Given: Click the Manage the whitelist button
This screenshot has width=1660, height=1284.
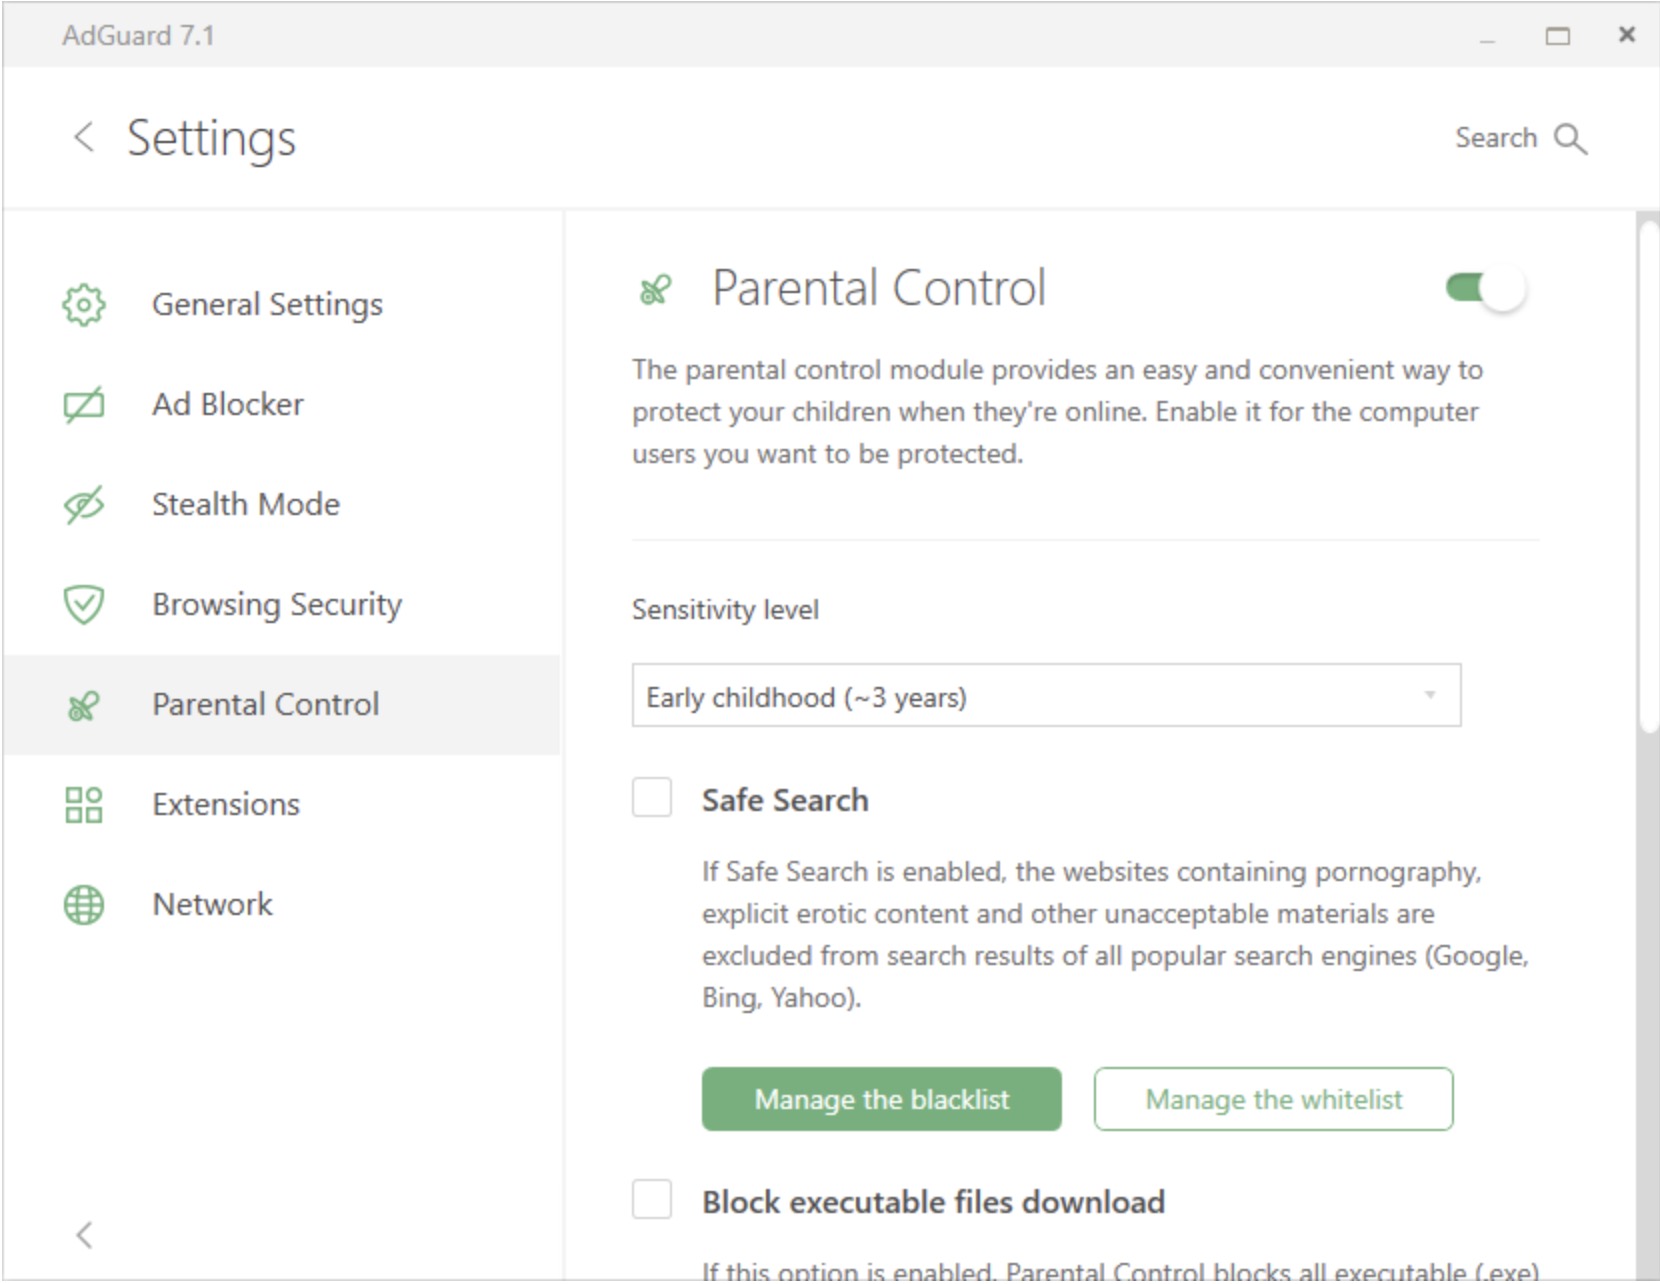Looking at the screenshot, I should coord(1273,1099).
